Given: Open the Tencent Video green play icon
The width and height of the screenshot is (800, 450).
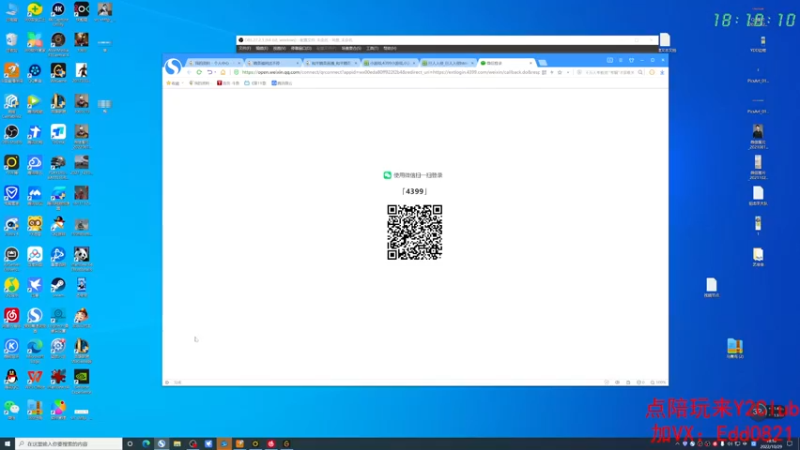Looking at the screenshot, I should (x=35, y=102).
